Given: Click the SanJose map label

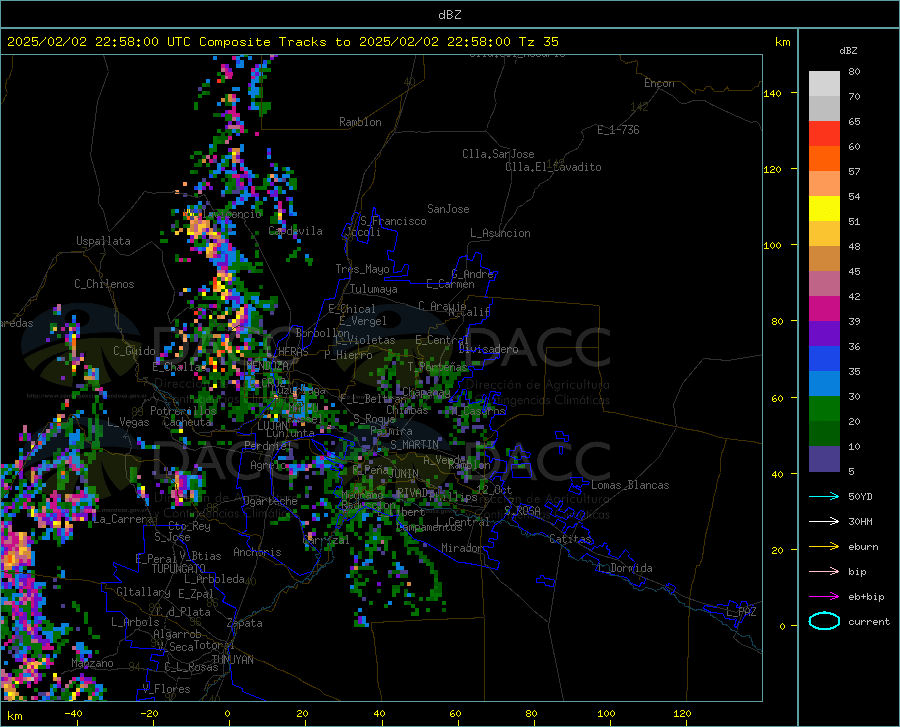Looking at the screenshot, I should click(448, 209).
